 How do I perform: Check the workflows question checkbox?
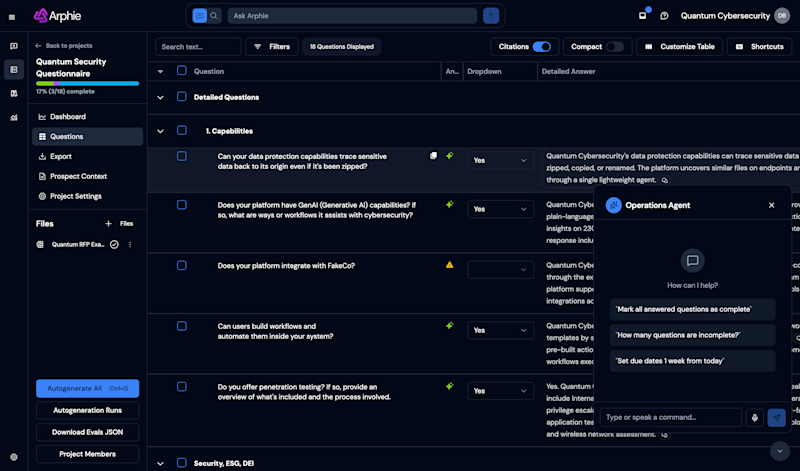click(x=182, y=326)
